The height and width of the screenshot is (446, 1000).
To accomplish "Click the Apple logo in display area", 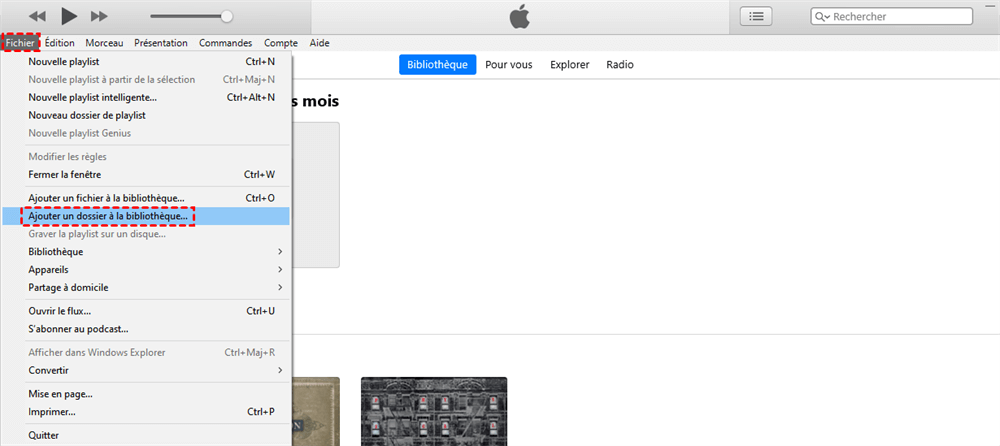I will point(518,16).
